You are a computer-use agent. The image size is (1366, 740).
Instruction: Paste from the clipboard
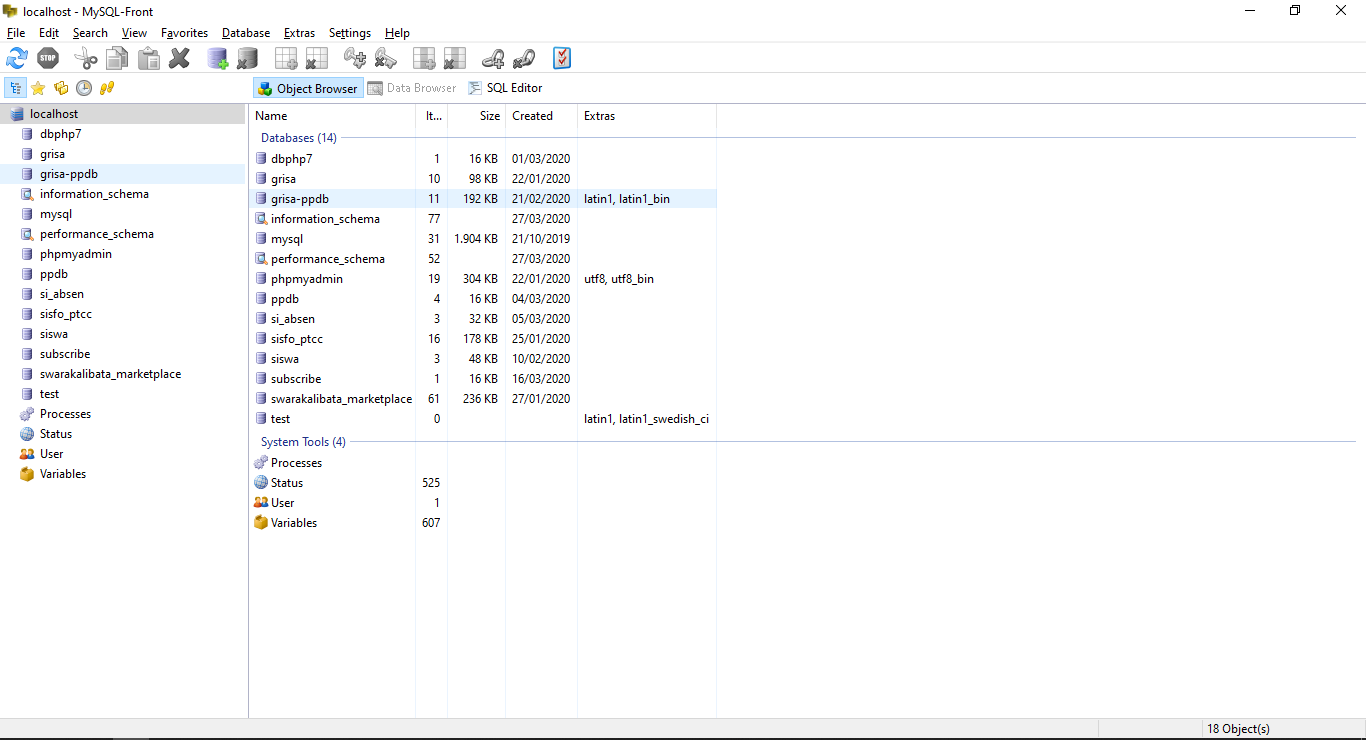point(148,58)
